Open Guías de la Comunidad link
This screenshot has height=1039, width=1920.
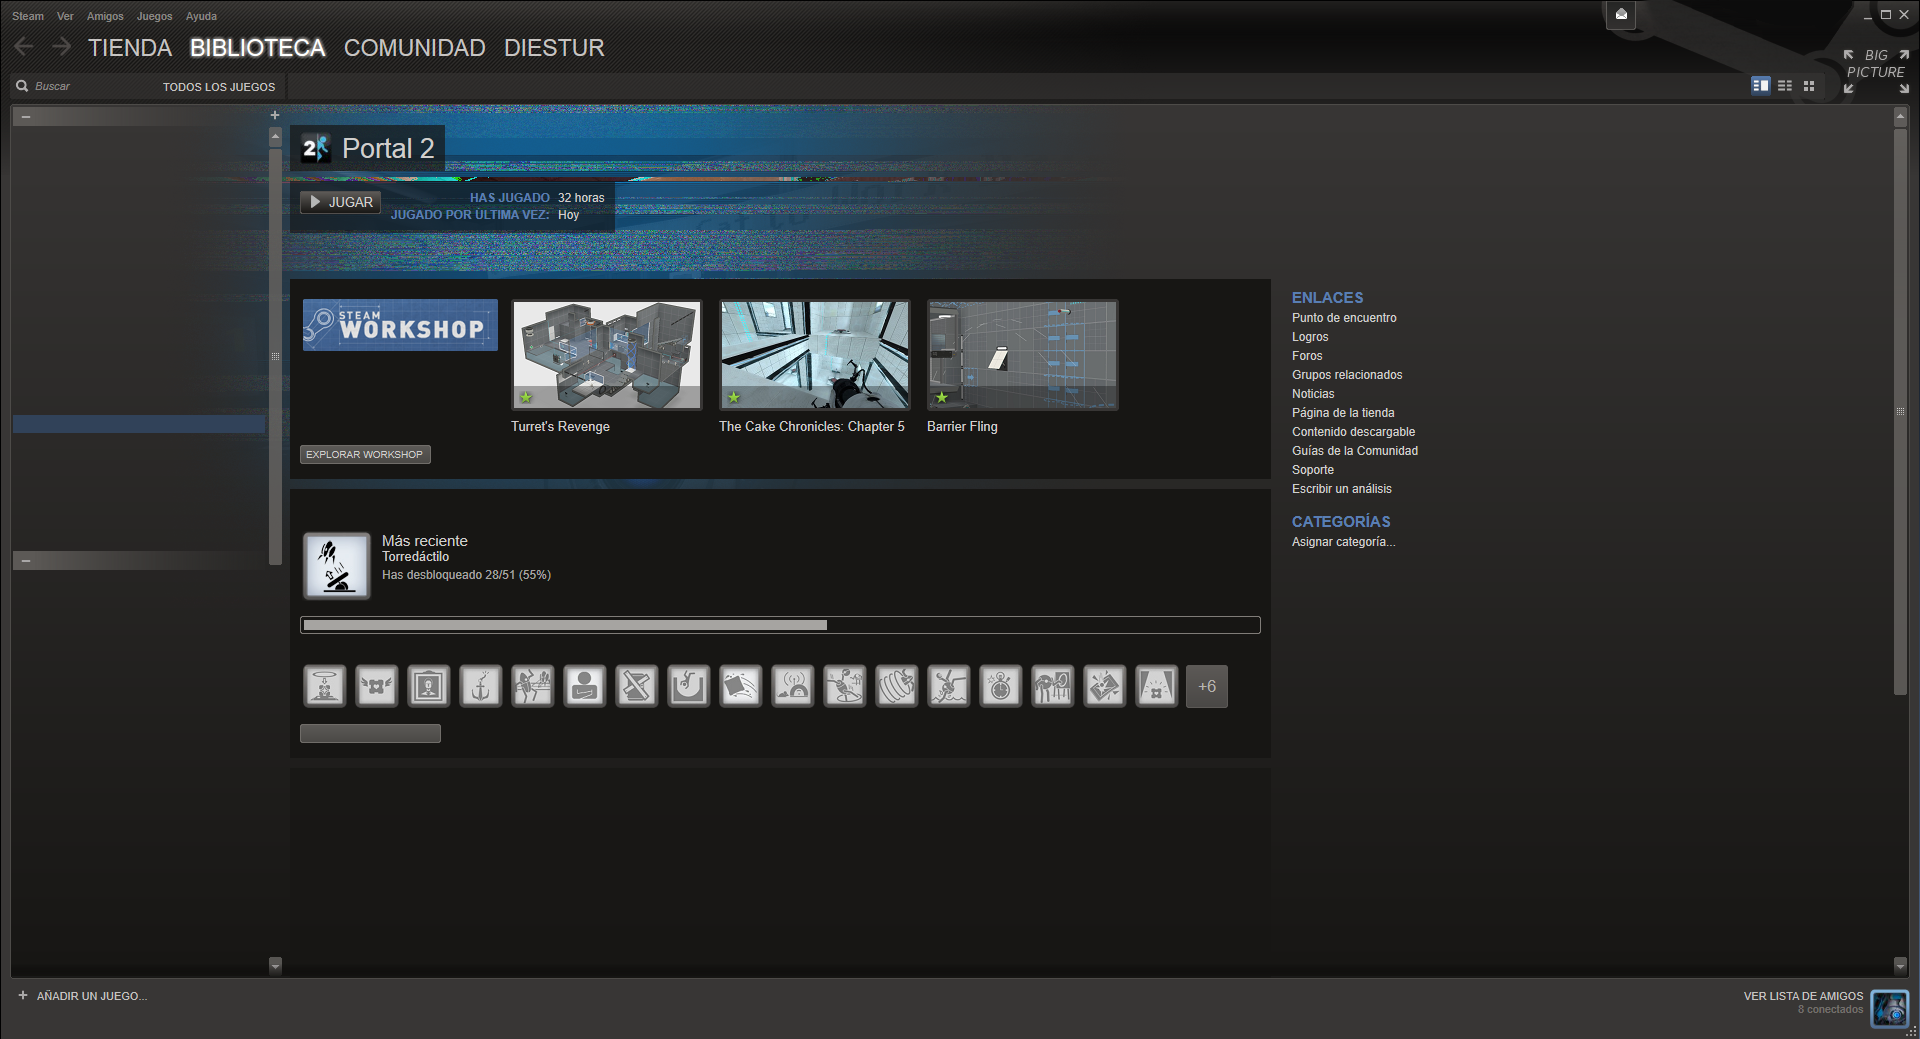(1355, 451)
